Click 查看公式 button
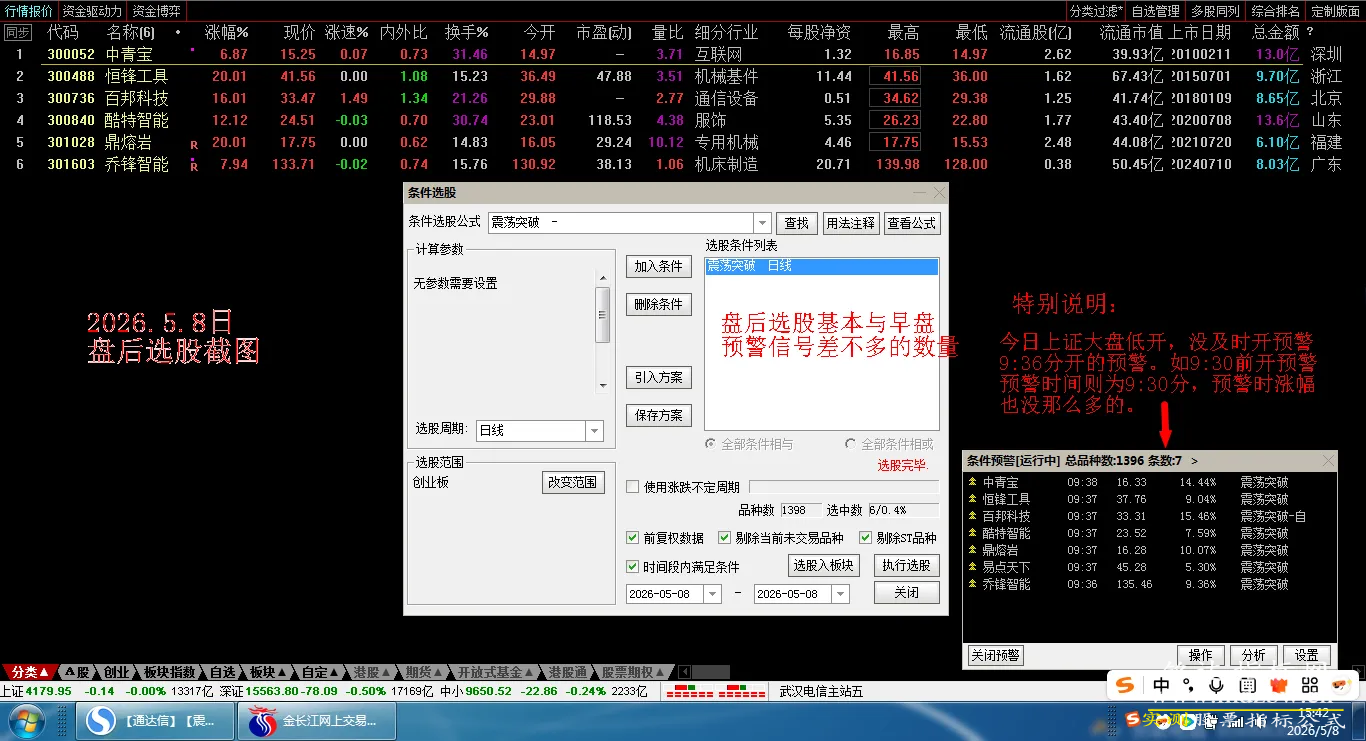The image size is (1366, 741). coord(912,223)
